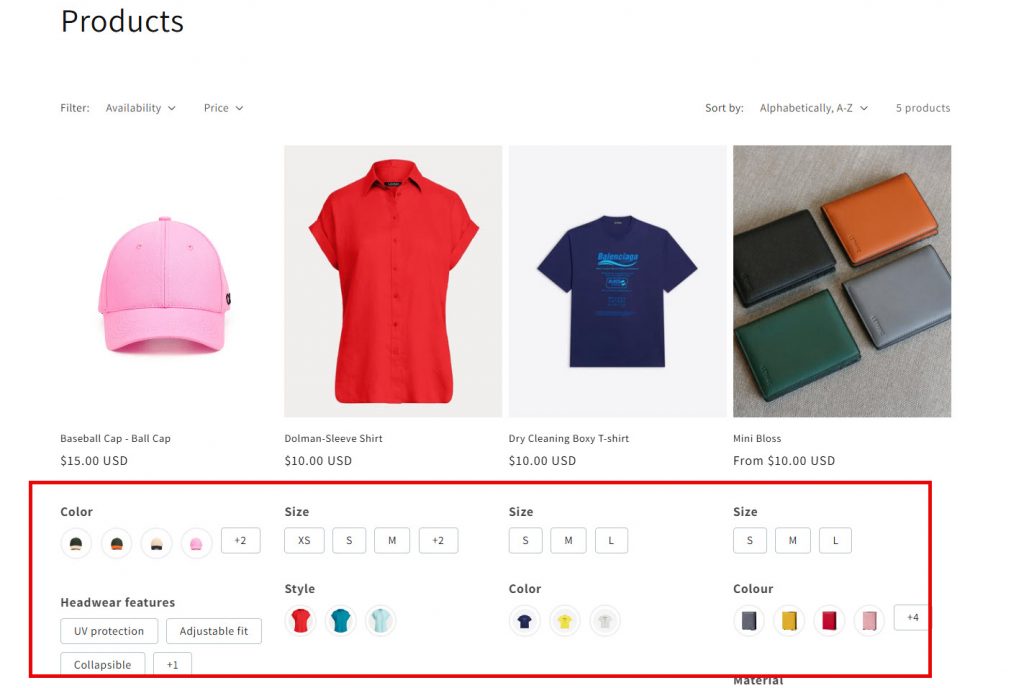This screenshot has width=1024, height=688.
Task: Pick the white T-shirt color swatch
Action: tap(605, 621)
